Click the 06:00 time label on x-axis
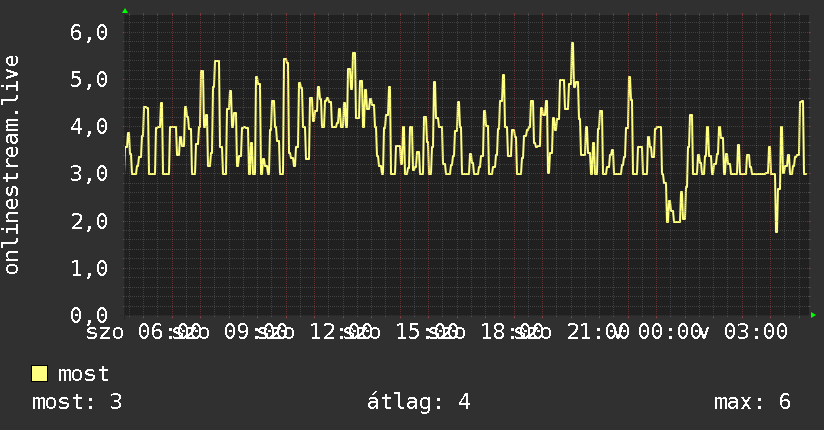Image resolution: width=824 pixels, height=430 pixels. [169, 332]
